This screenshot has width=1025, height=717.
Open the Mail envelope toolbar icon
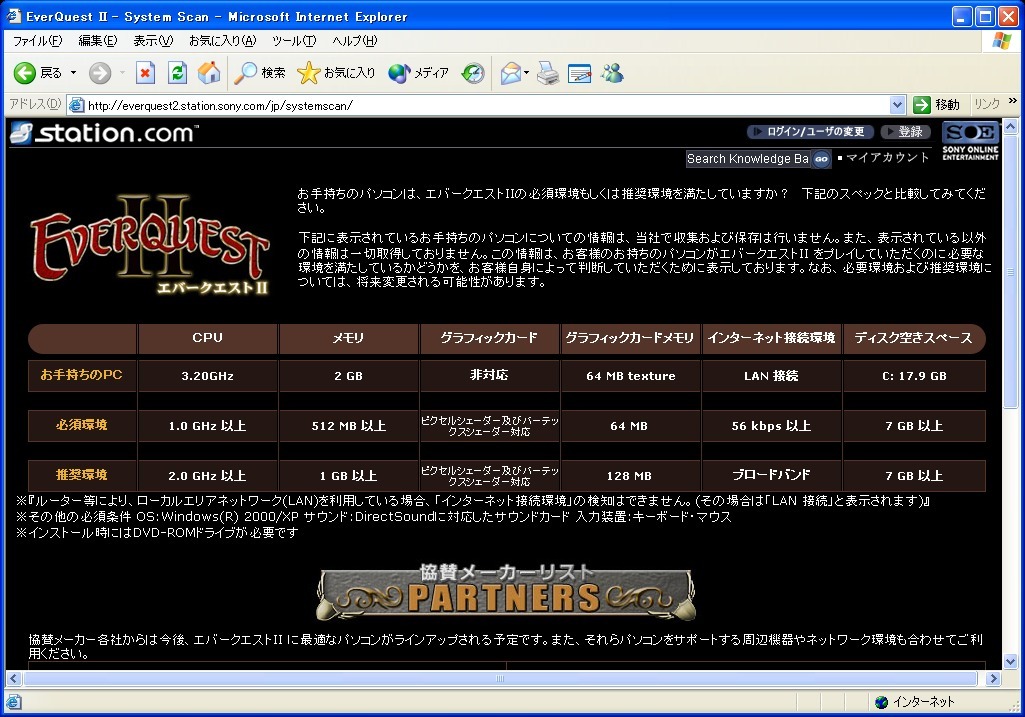click(x=511, y=73)
